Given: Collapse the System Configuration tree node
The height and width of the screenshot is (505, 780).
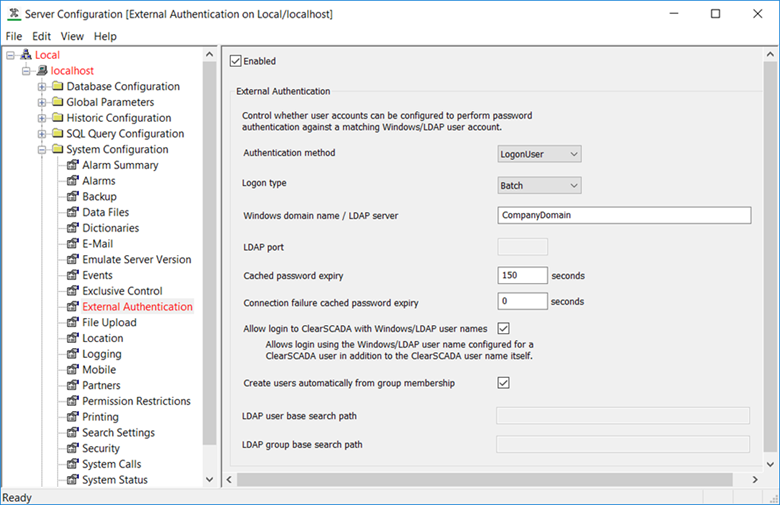Looking at the screenshot, I should click(42, 150).
